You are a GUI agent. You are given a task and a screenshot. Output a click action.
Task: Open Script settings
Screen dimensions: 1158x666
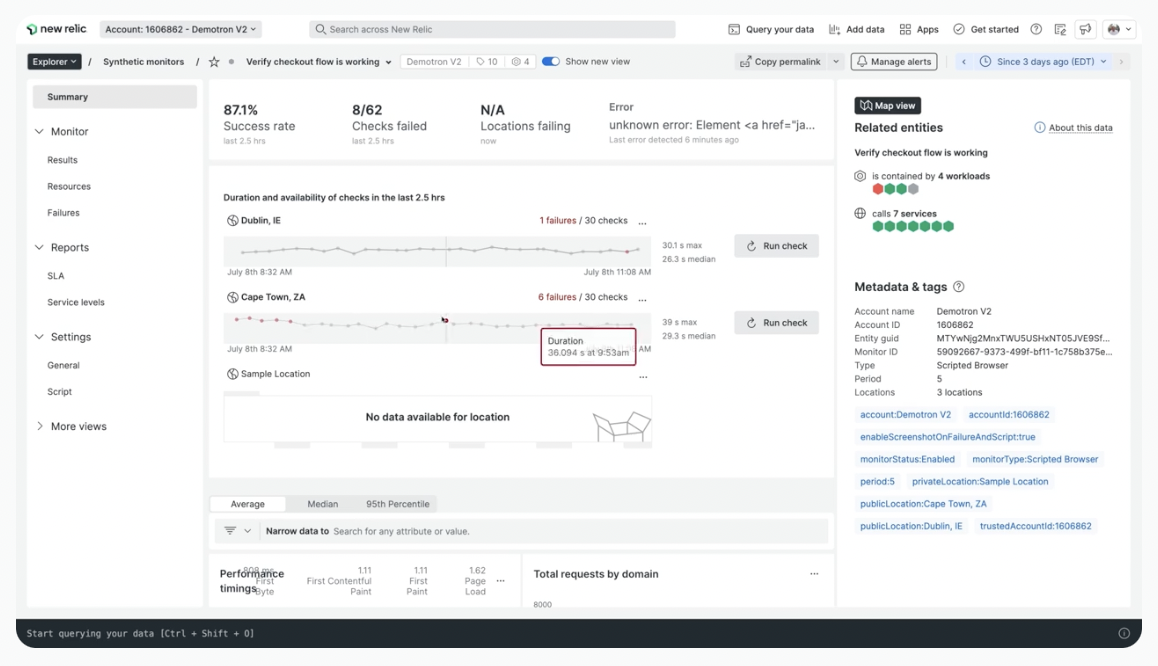pyautogui.click(x=60, y=392)
